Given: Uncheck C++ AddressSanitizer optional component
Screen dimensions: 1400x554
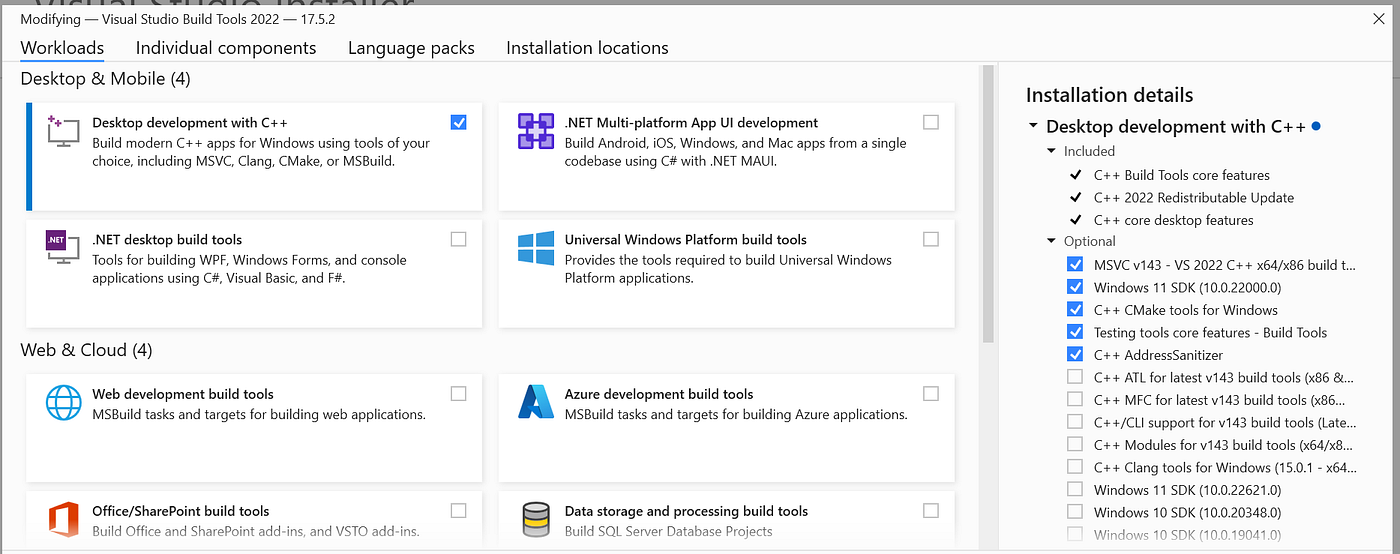Looking at the screenshot, I should click(x=1075, y=354).
